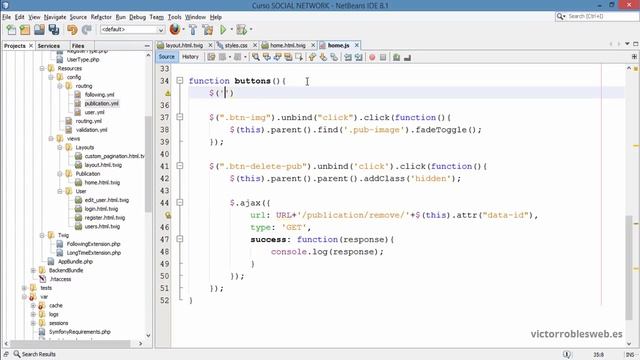This screenshot has height=360, width=640.
Task: Collapse the Resources folder node
Action: click(x=42, y=69)
